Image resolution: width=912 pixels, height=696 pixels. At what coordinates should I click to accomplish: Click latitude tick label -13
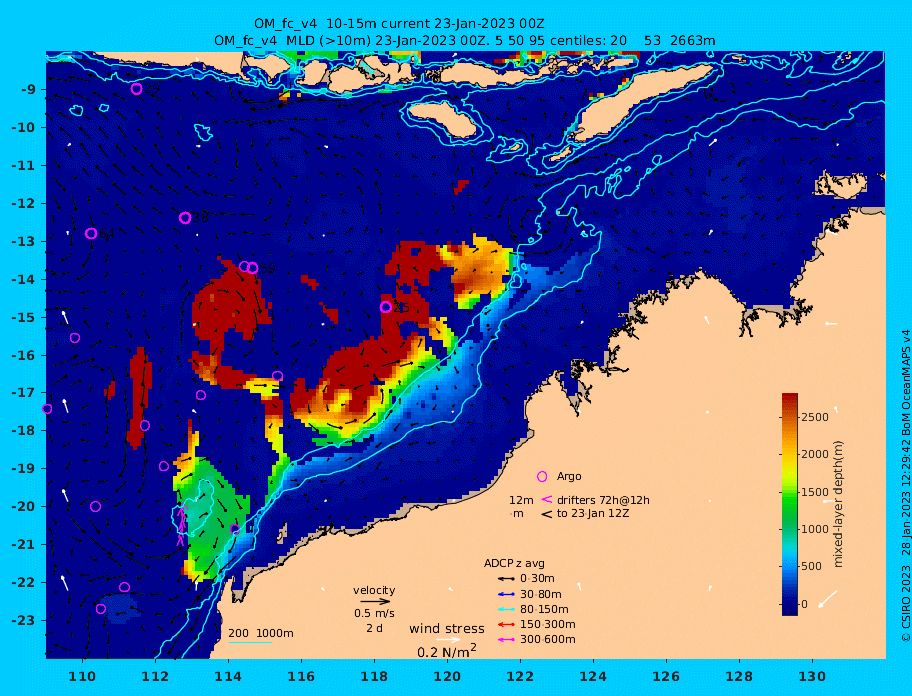pos(23,241)
